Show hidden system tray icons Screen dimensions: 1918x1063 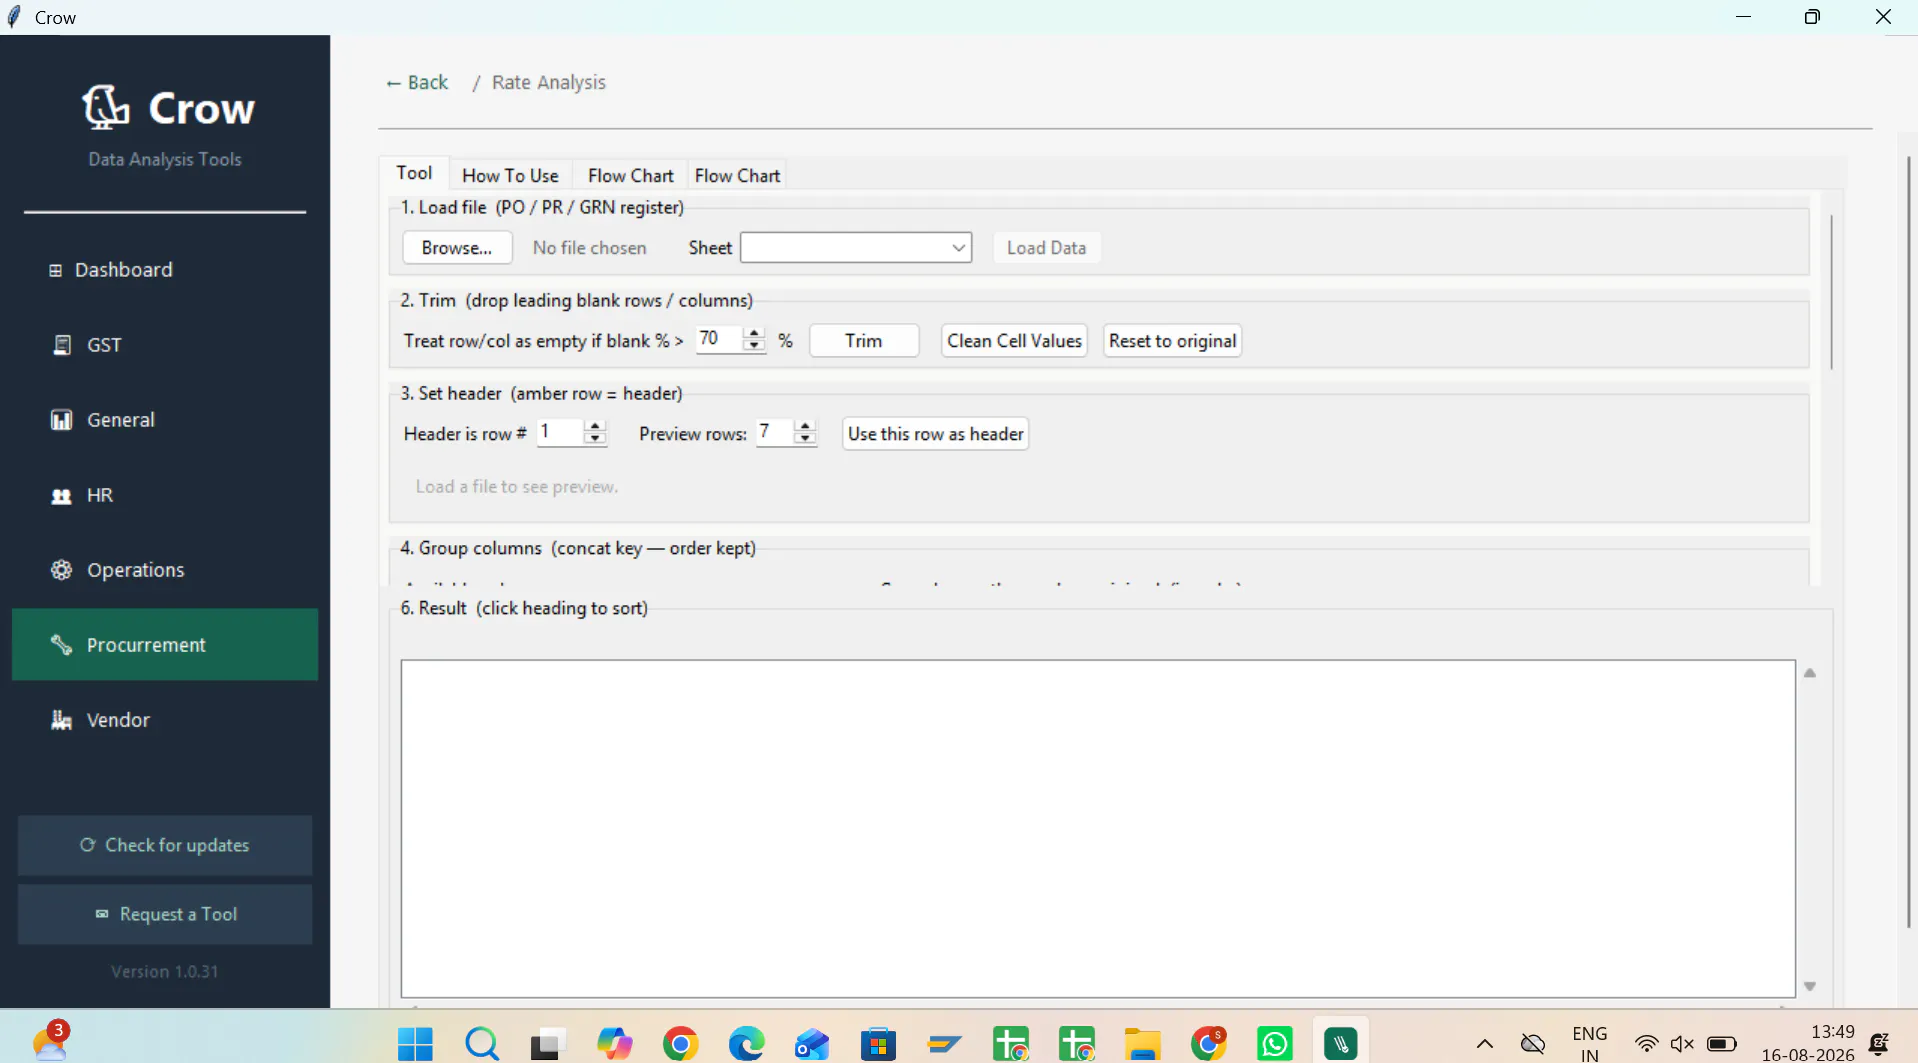[1485, 1044]
